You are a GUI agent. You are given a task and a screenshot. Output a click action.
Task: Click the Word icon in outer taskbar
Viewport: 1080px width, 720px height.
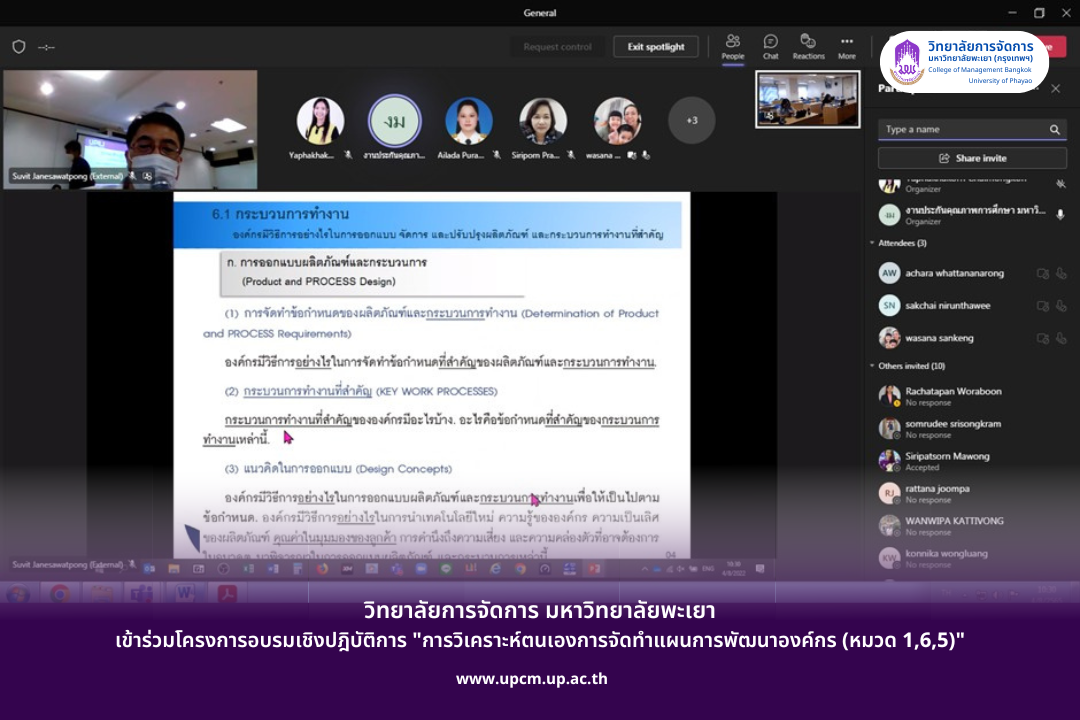tap(185, 593)
